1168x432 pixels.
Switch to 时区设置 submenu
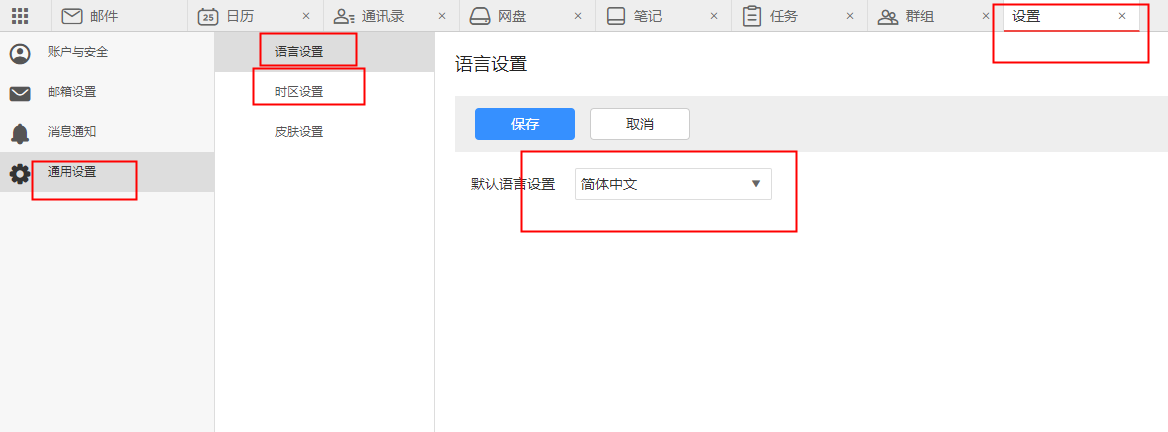click(299, 92)
